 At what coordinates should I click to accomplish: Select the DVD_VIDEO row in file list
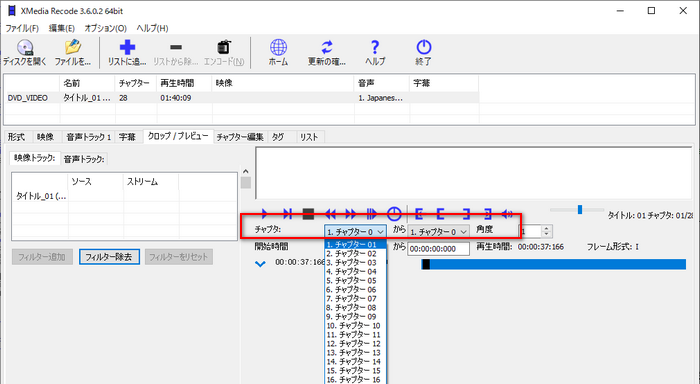tap(241, 98)
